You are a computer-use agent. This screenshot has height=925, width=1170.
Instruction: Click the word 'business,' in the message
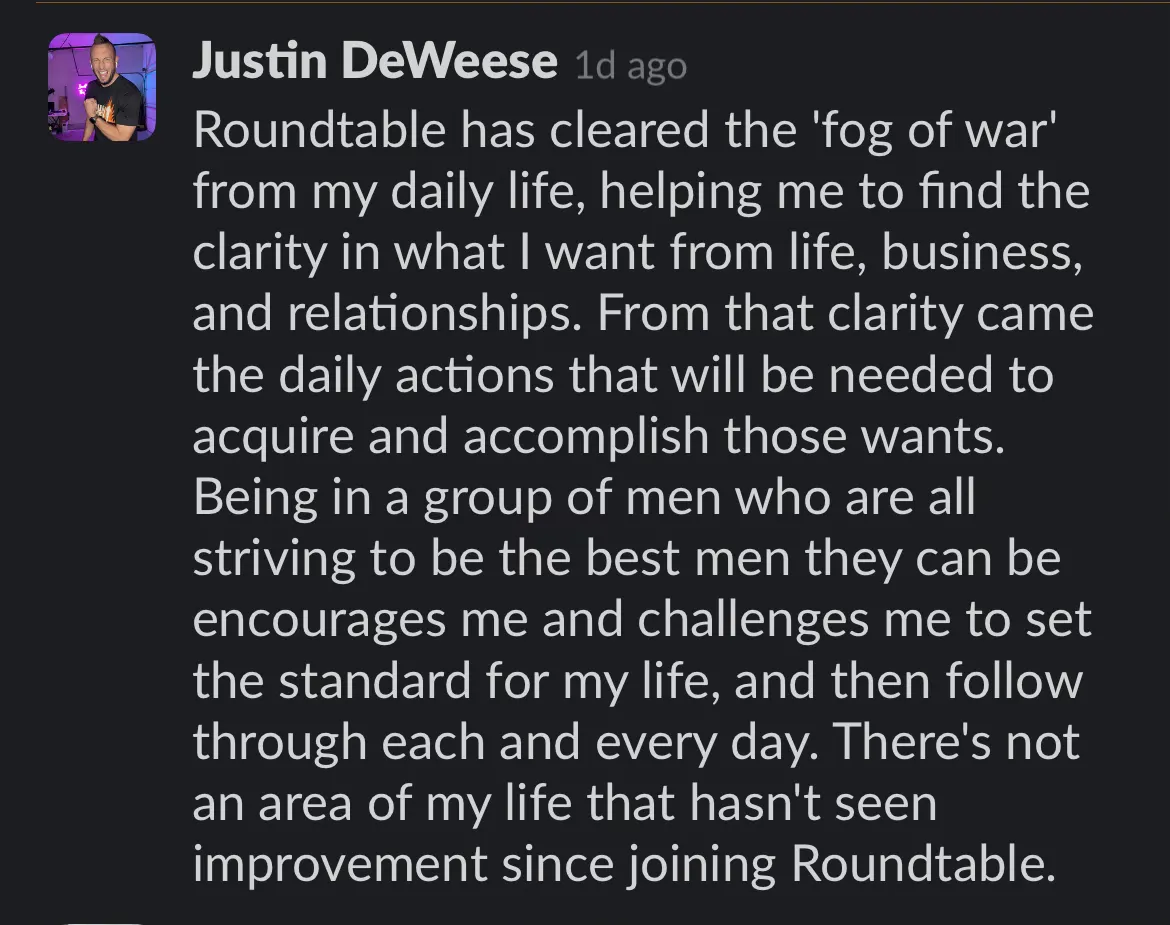click(982, 252)
